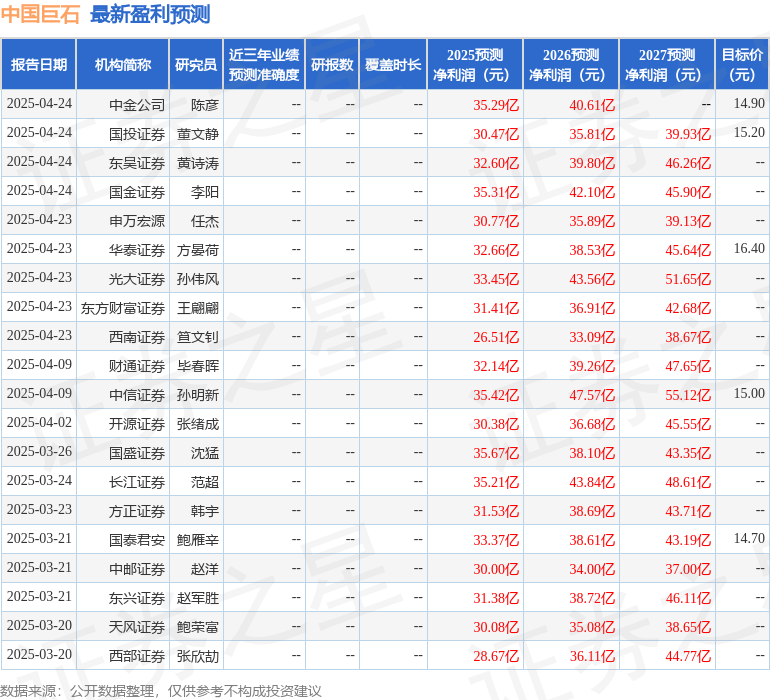The width and height of the screenshot is (770, 700).
Task: Click target price 14.90
Action: [x=749, y=103]
